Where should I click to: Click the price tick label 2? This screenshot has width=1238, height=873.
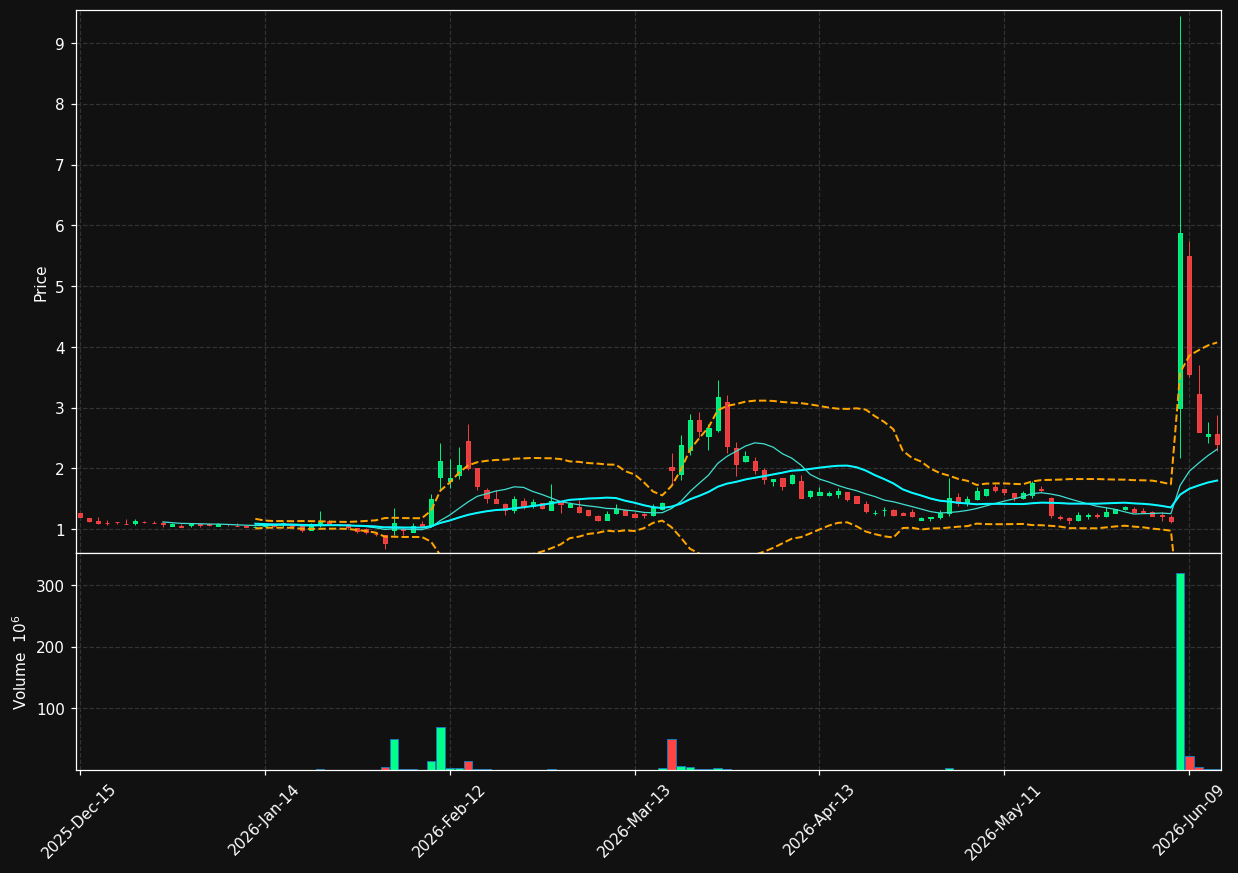(x=59, y=469)
